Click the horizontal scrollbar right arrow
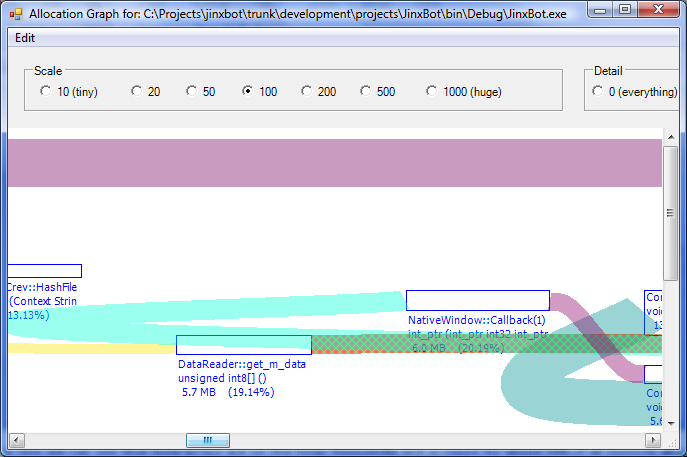 click(654, 440)
